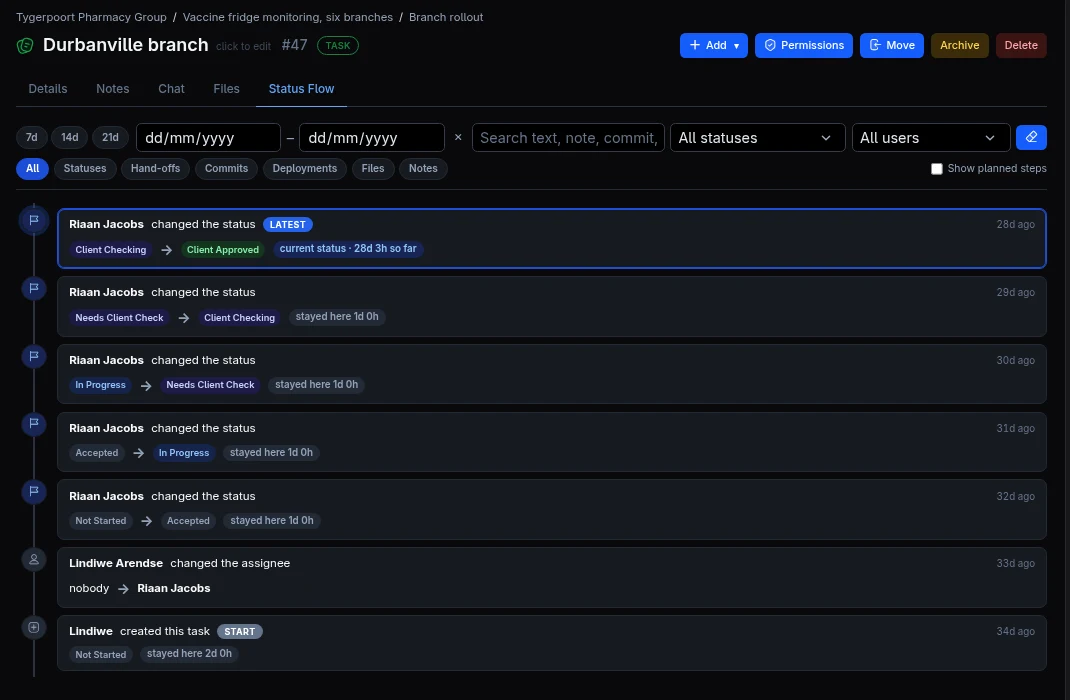The height and width of the screenshot is (700, 1070).
Task: Switch to the Notes tab
Action: (x=113, y=89)
